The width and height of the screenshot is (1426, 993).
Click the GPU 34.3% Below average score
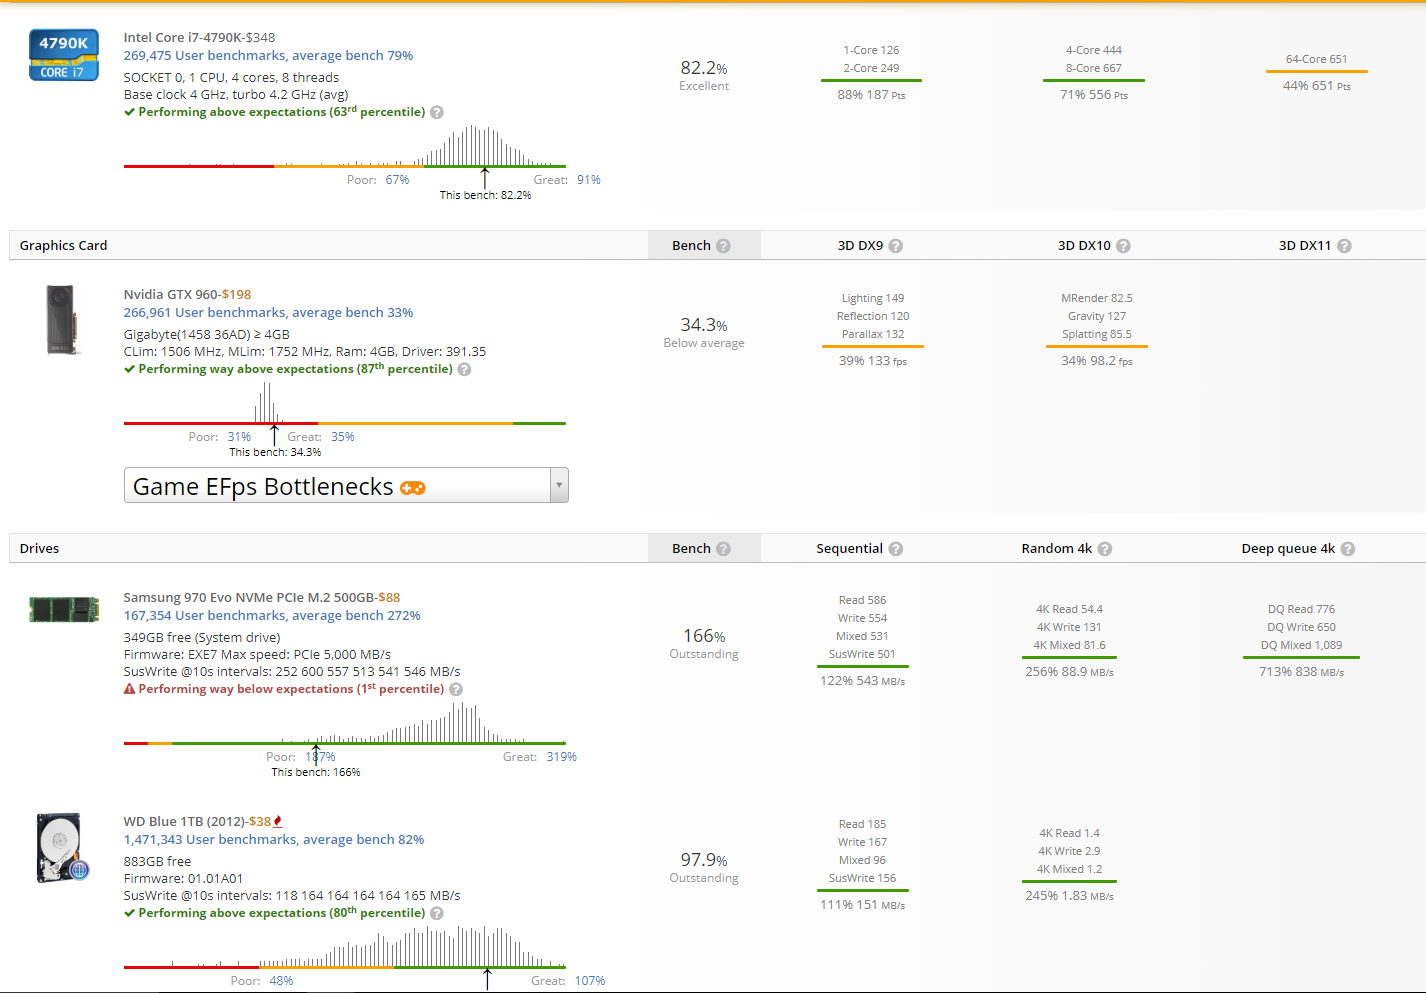click(x=704, y=333)
